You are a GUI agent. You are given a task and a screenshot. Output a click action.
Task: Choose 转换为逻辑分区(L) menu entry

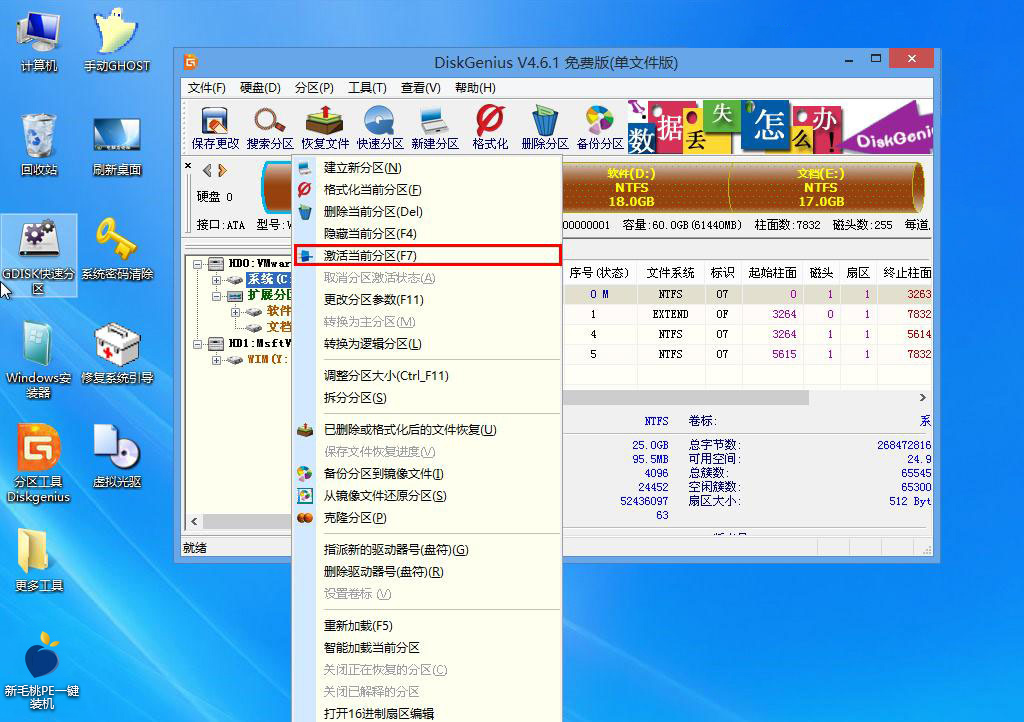point(428,343)
